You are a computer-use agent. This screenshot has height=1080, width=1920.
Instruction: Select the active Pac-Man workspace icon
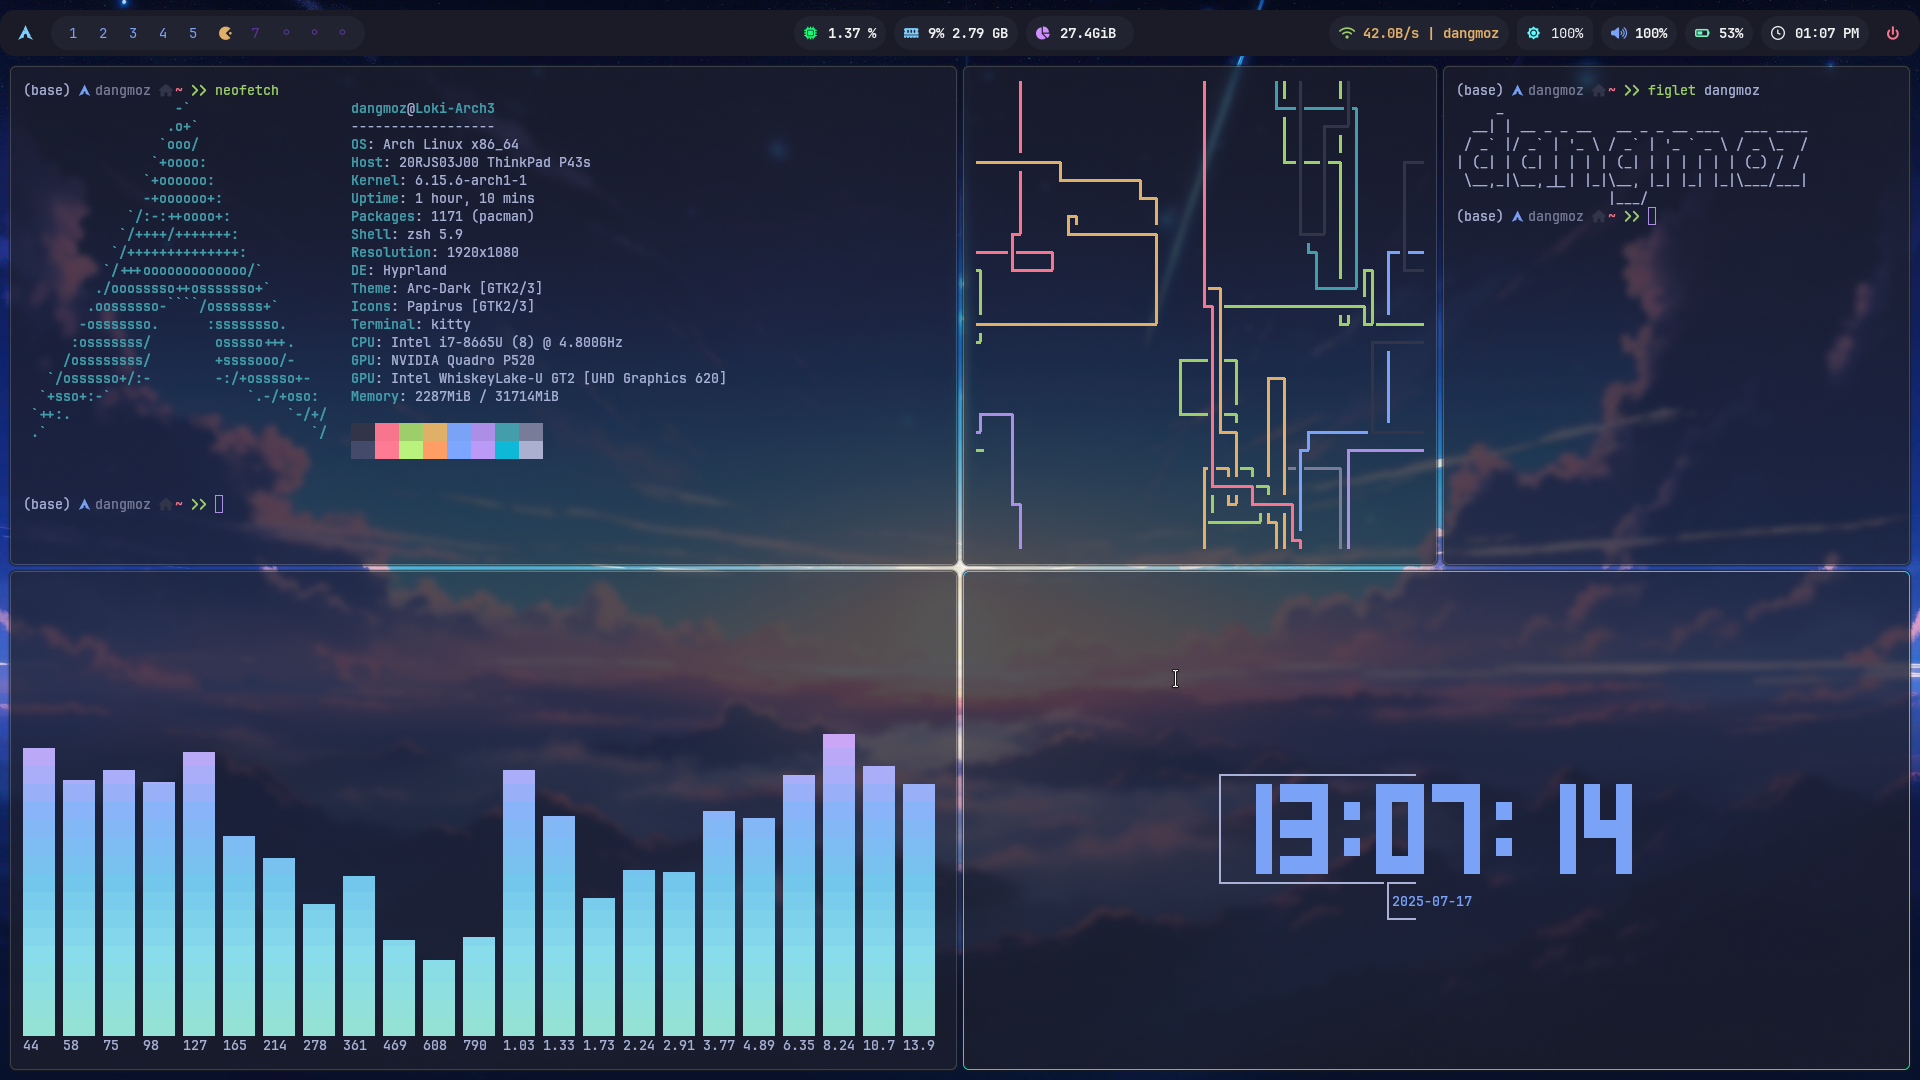225,33
